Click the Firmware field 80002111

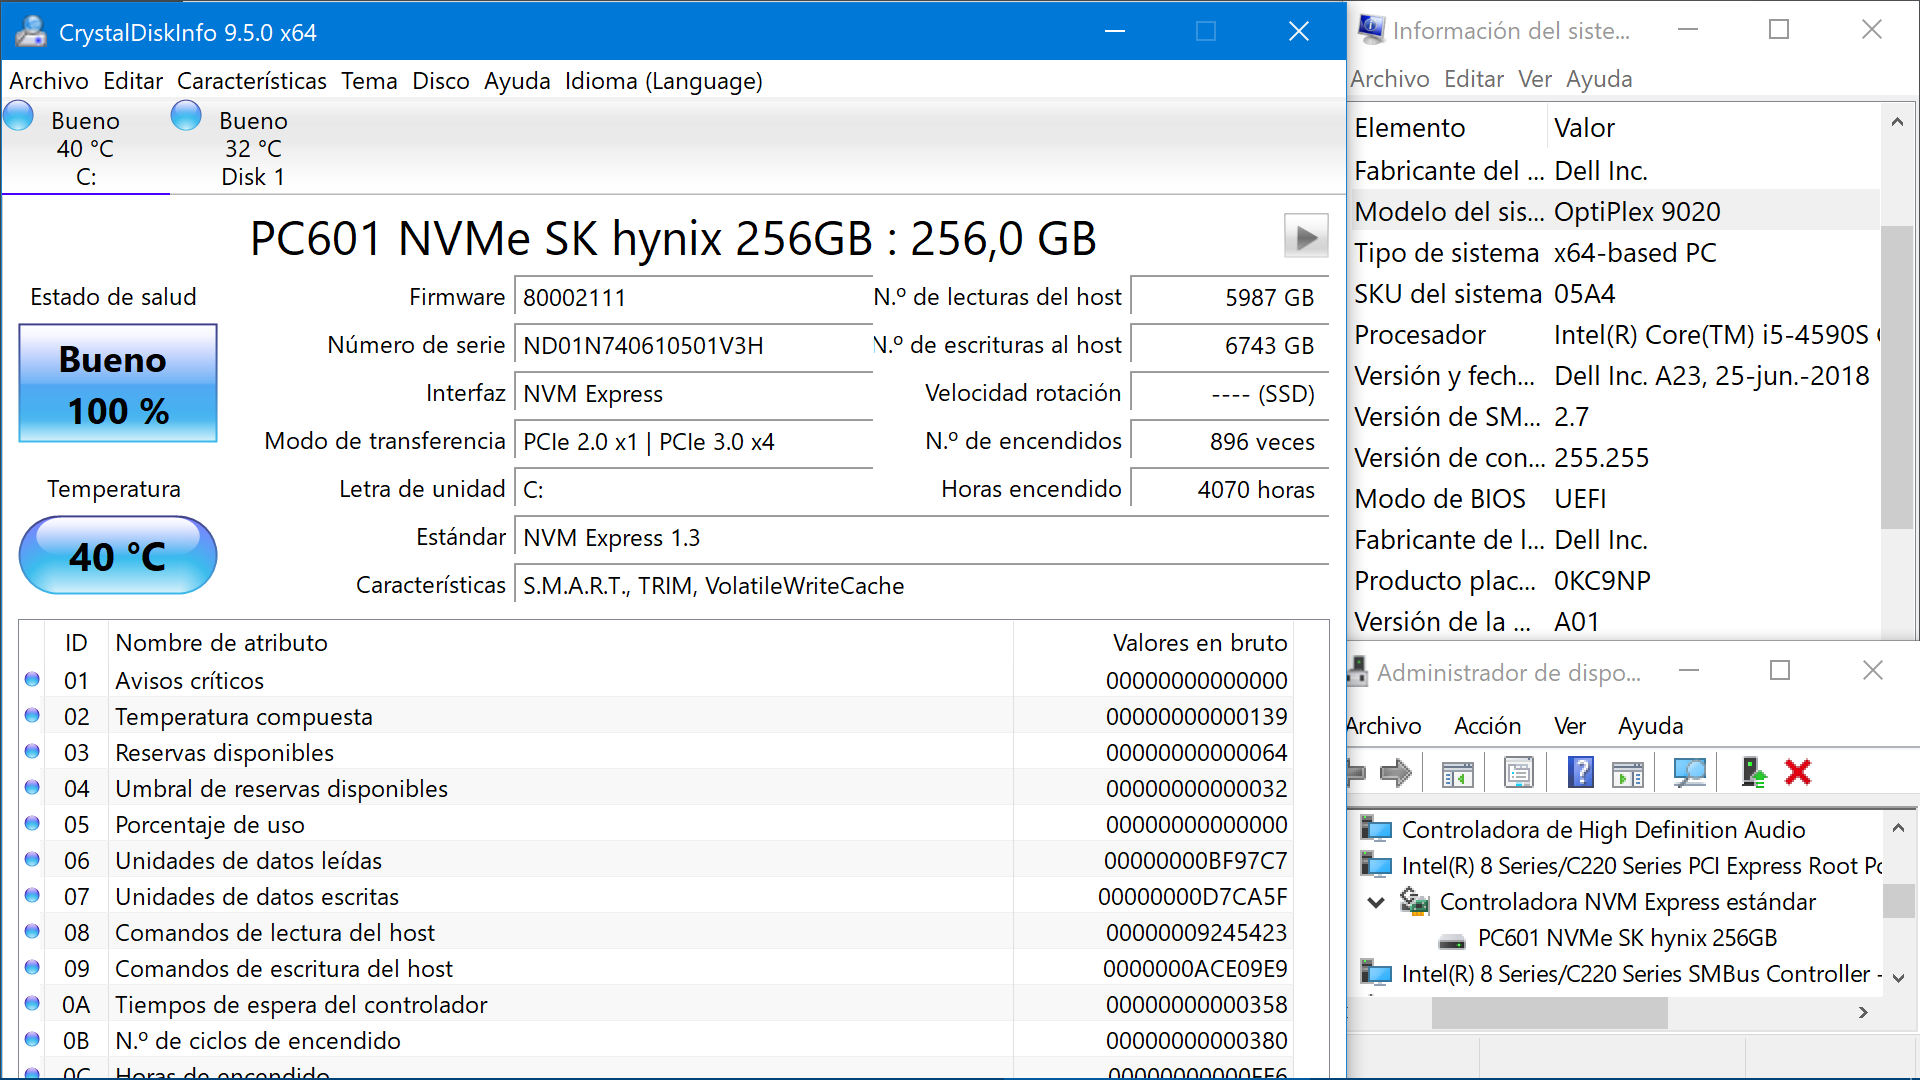693,298
